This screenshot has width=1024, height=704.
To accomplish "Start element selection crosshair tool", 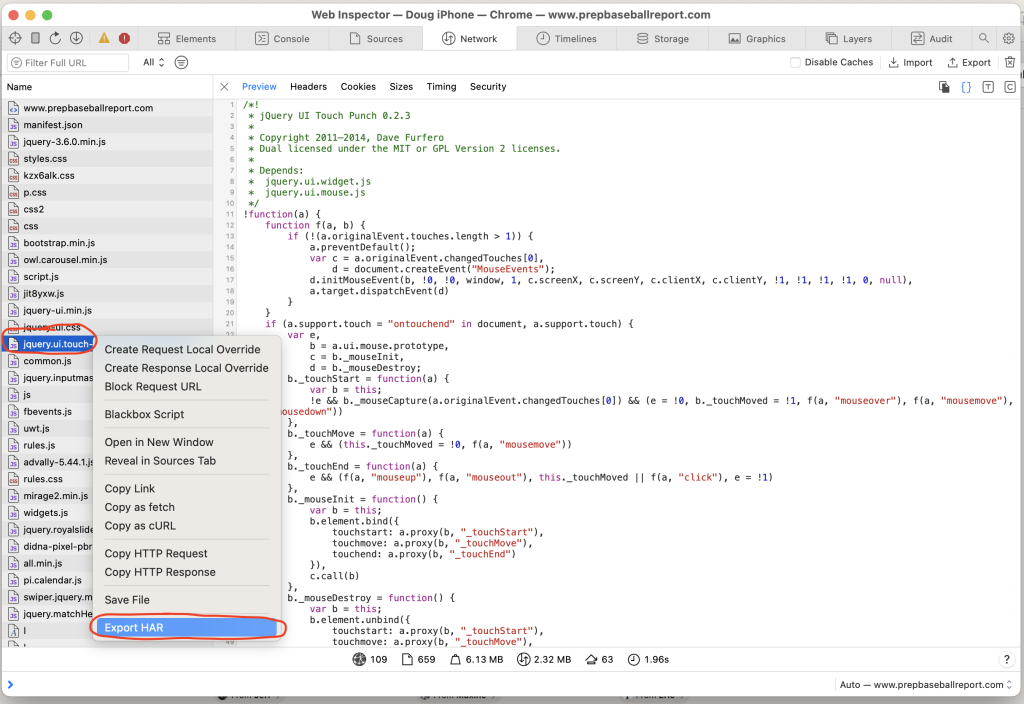I will (x=15, y=39).
